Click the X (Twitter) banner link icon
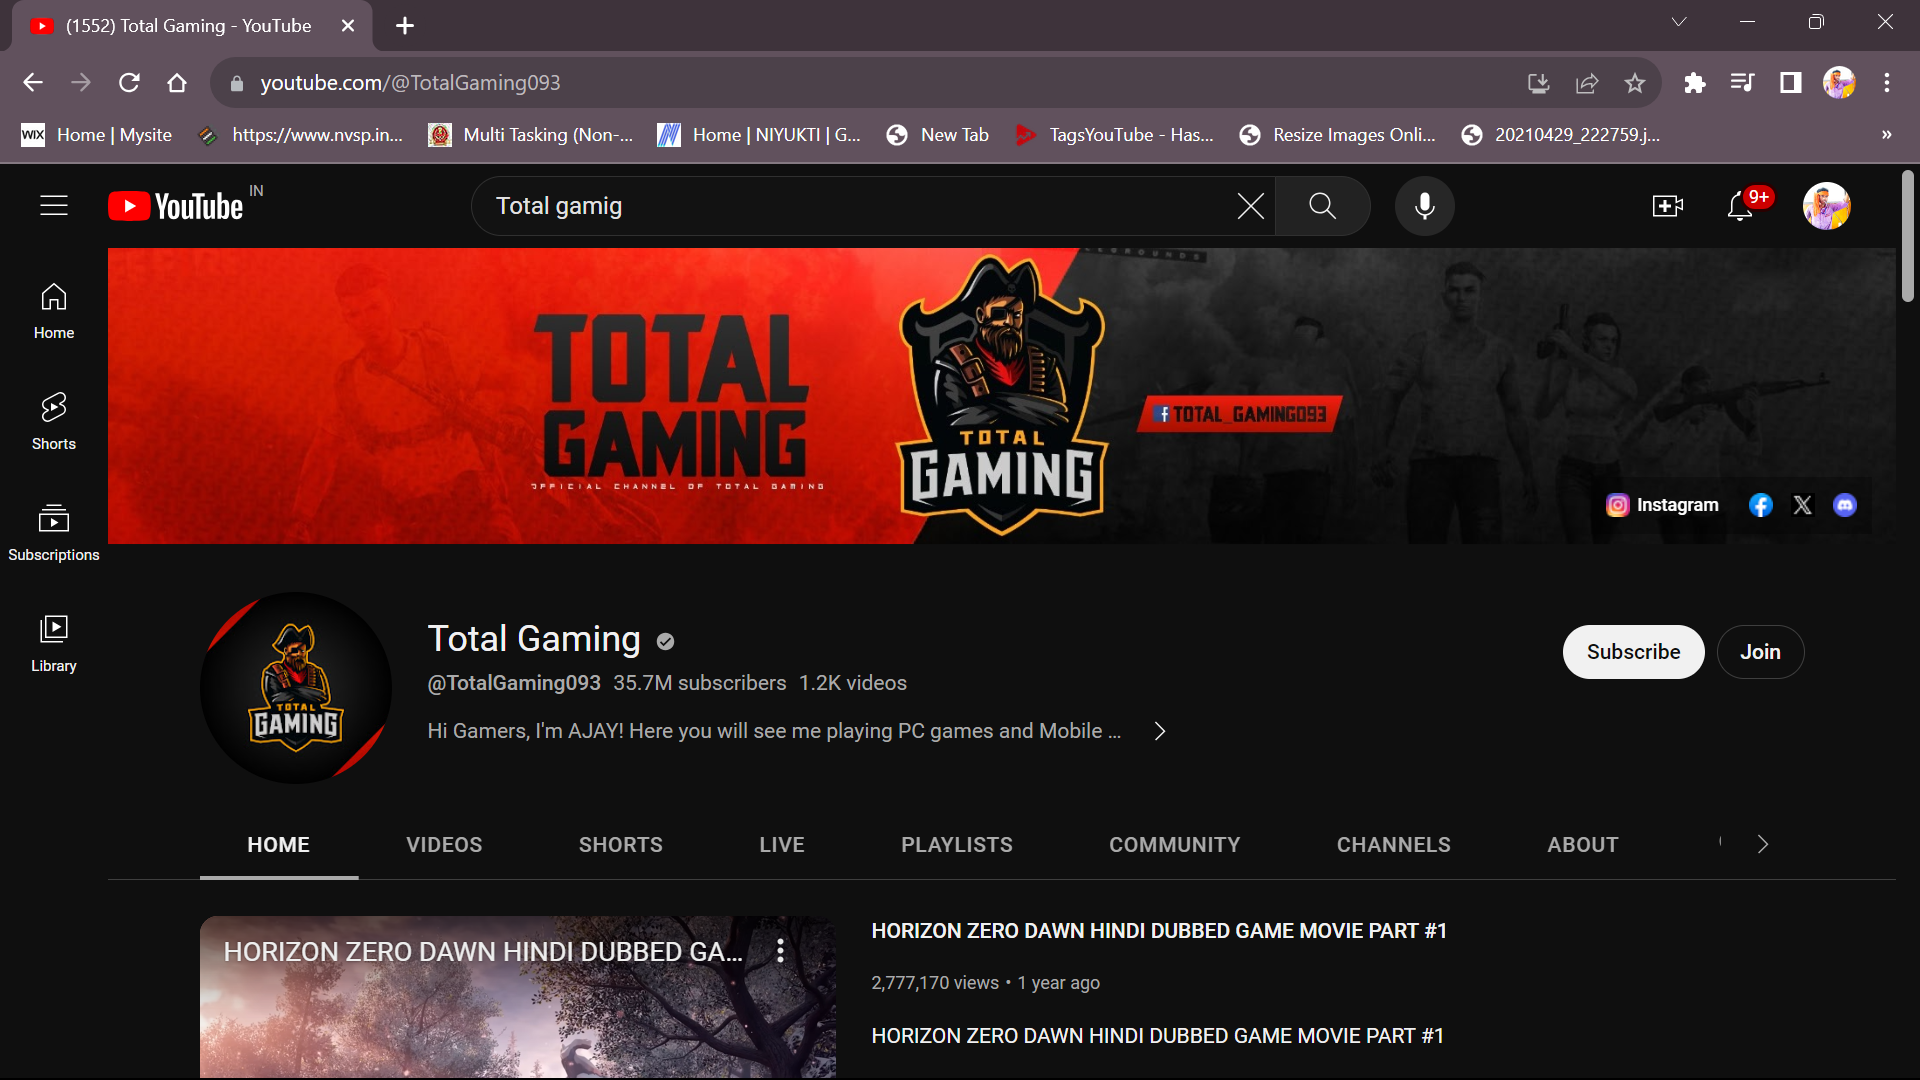This screenshot has width=1920, height=1080. point(1802,505)
